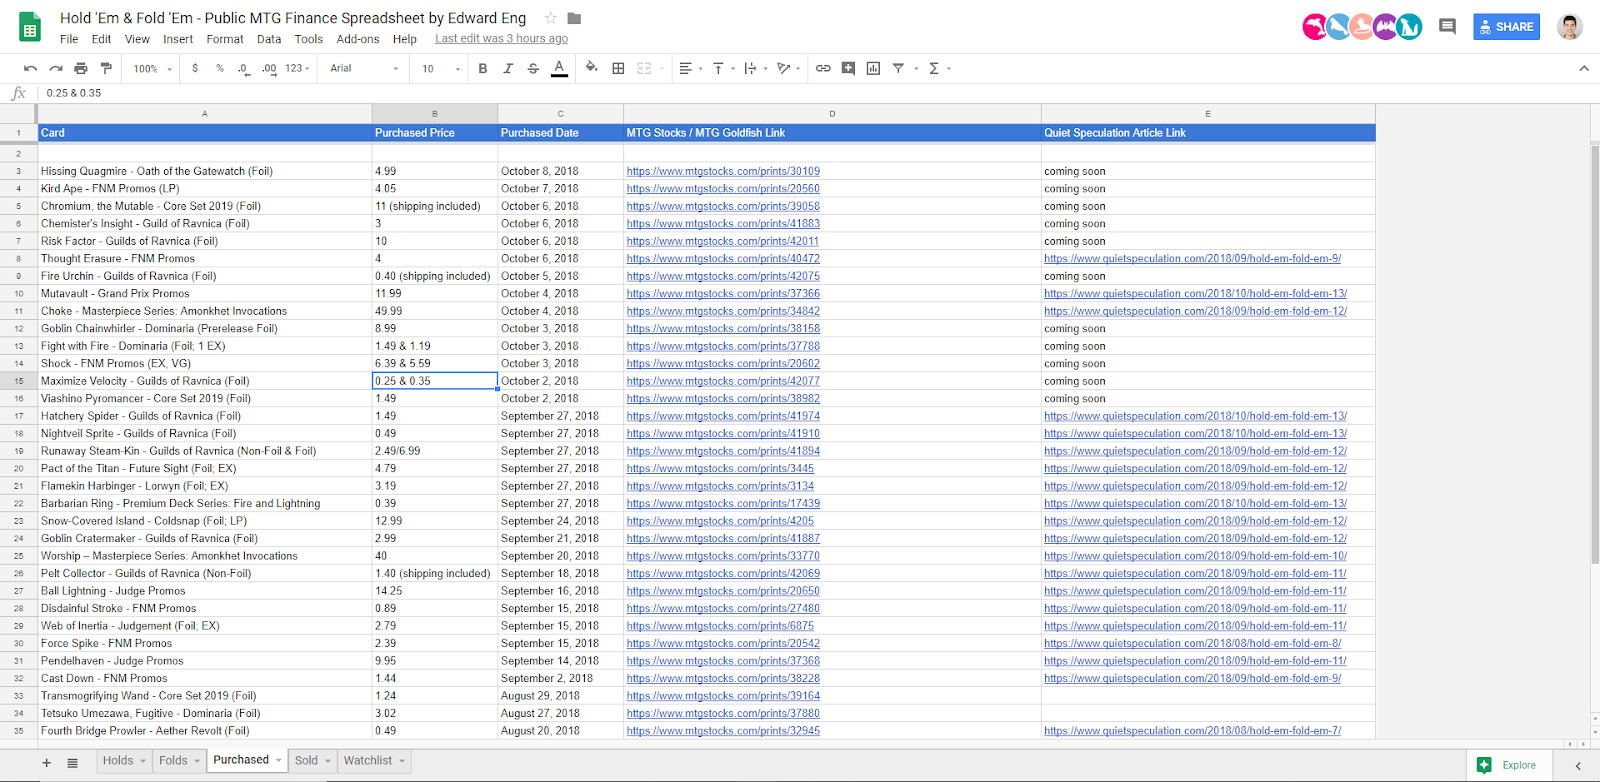Viewport: 1600px width, 782px height.
Task: Click the insert link icon
Action: click(x=823, y=68)
